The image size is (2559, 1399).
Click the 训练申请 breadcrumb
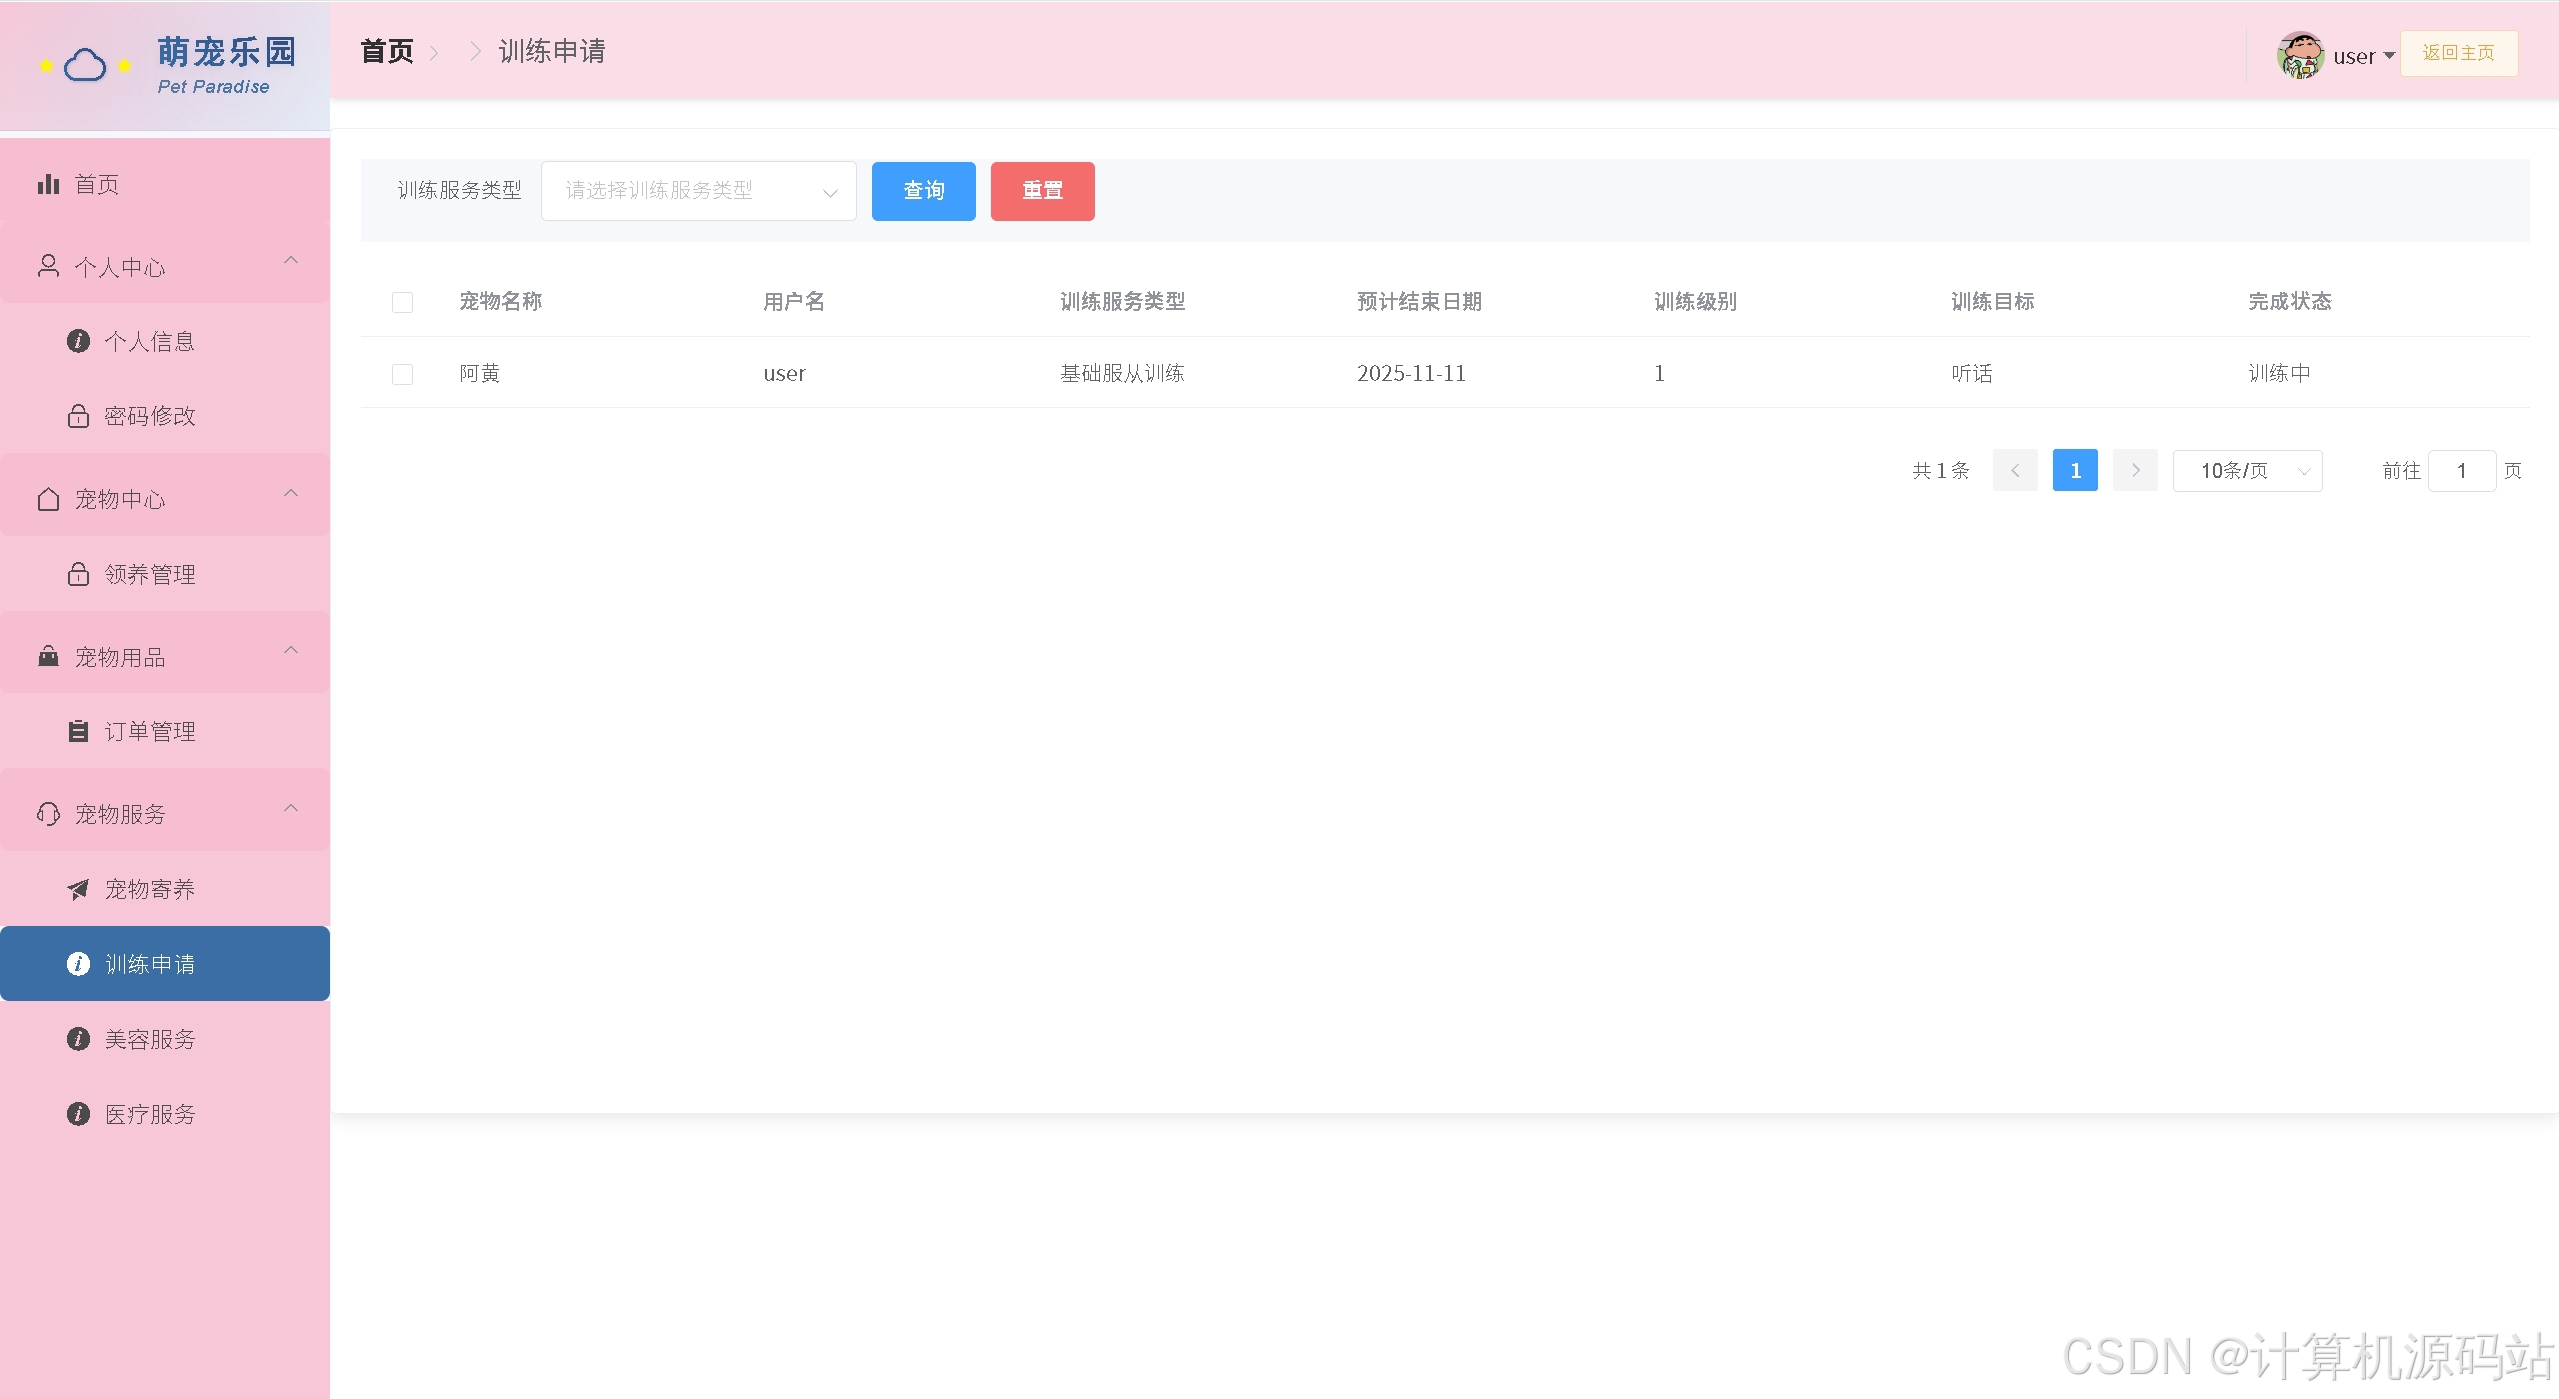pyautogui.click(x=552, y=51)
